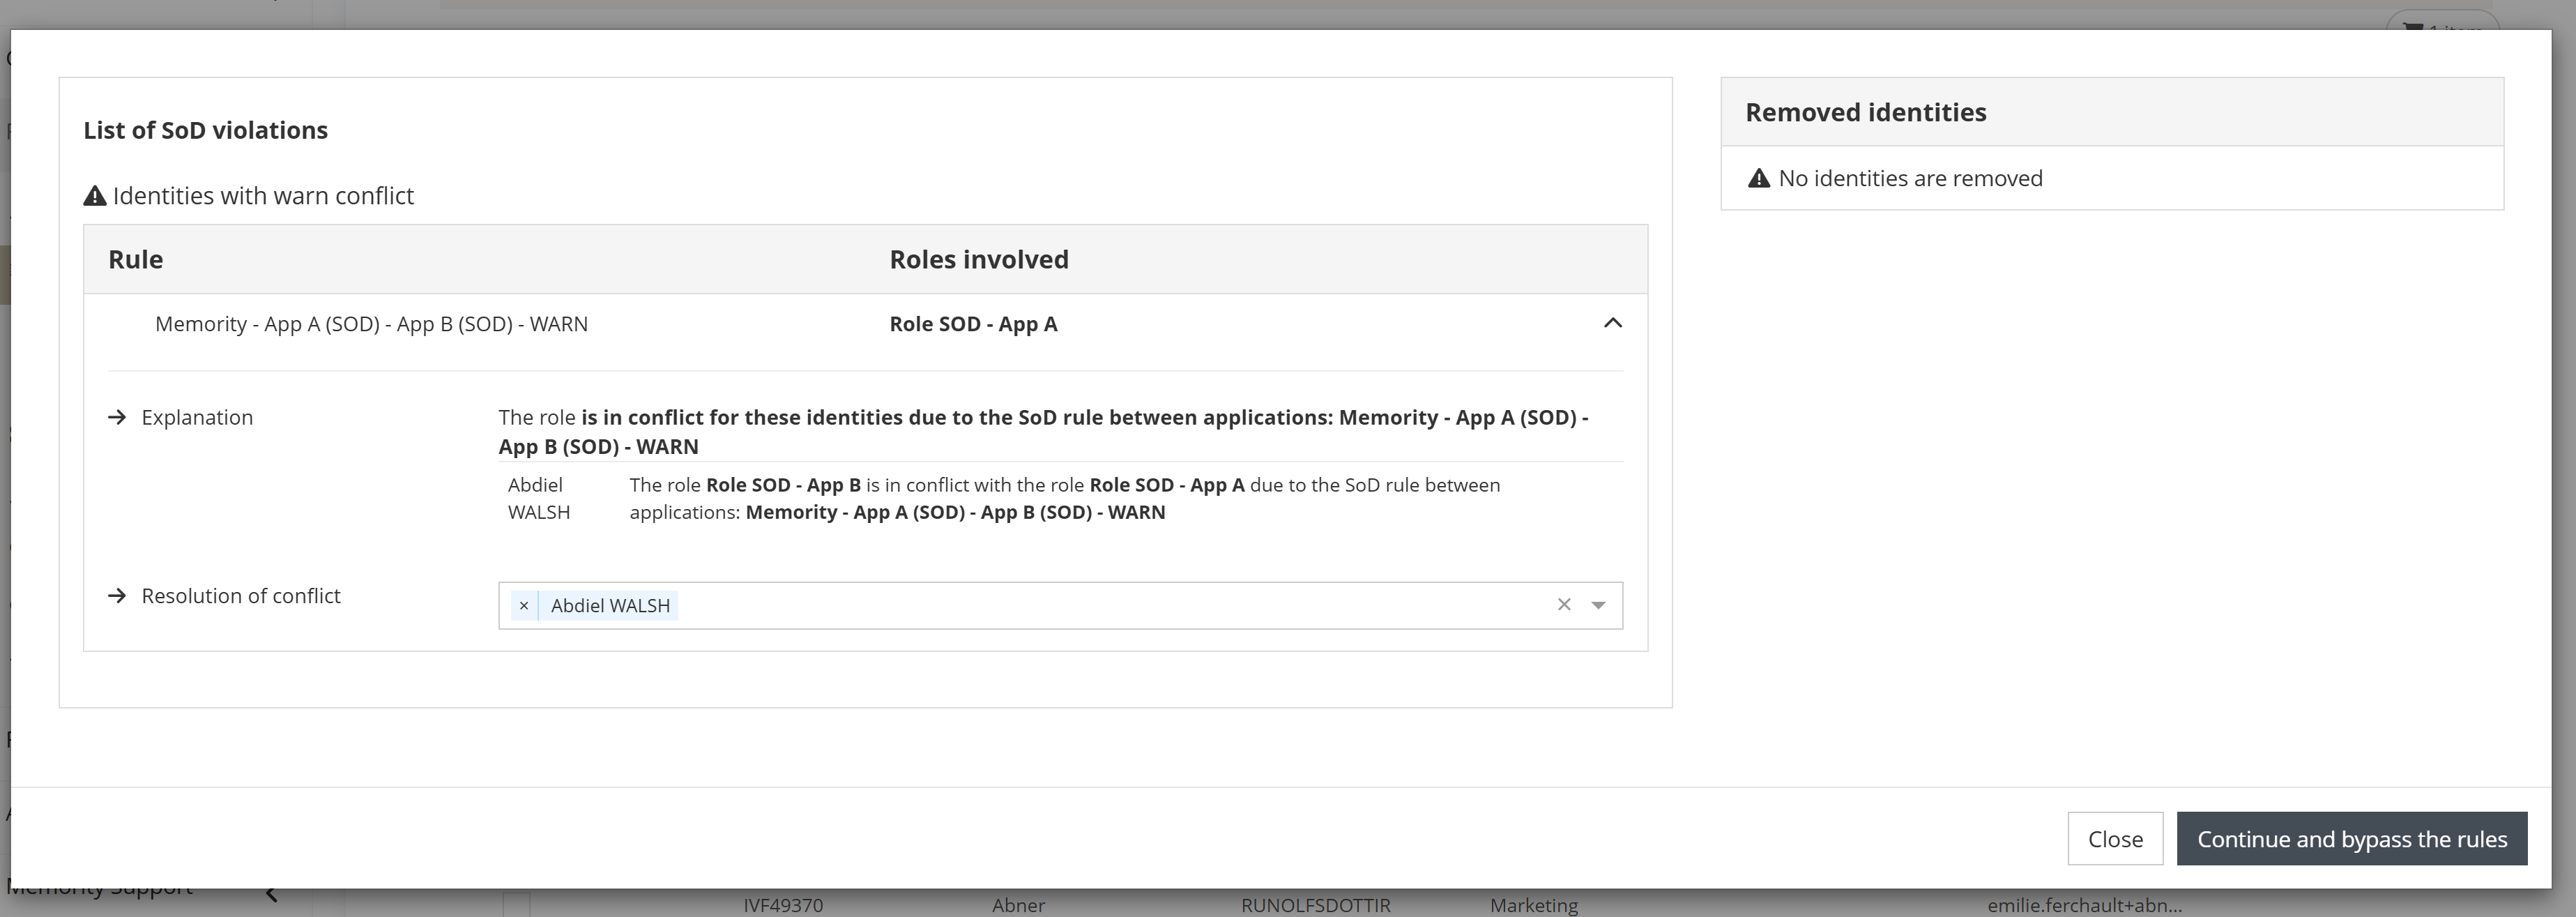The height and width of the screenshot is (917, 2576).
Task: Collapse the Memority SoD rule row chevron
Action: [x=1612, y=323]
